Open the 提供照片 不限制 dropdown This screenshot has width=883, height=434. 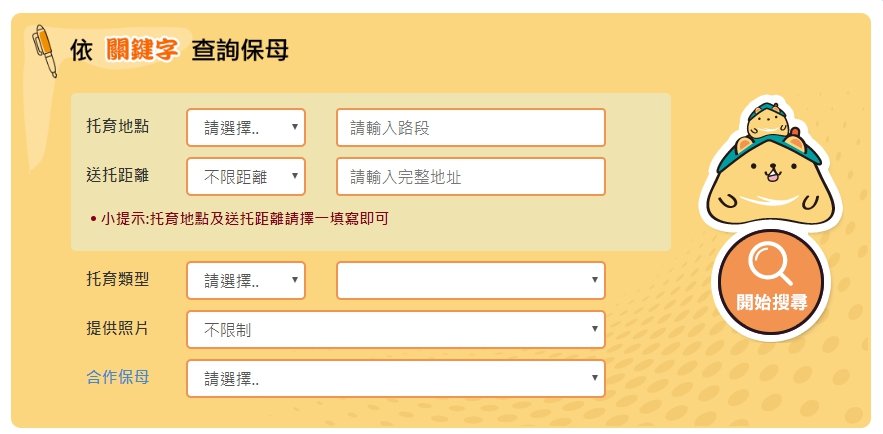tap(396, 329)
